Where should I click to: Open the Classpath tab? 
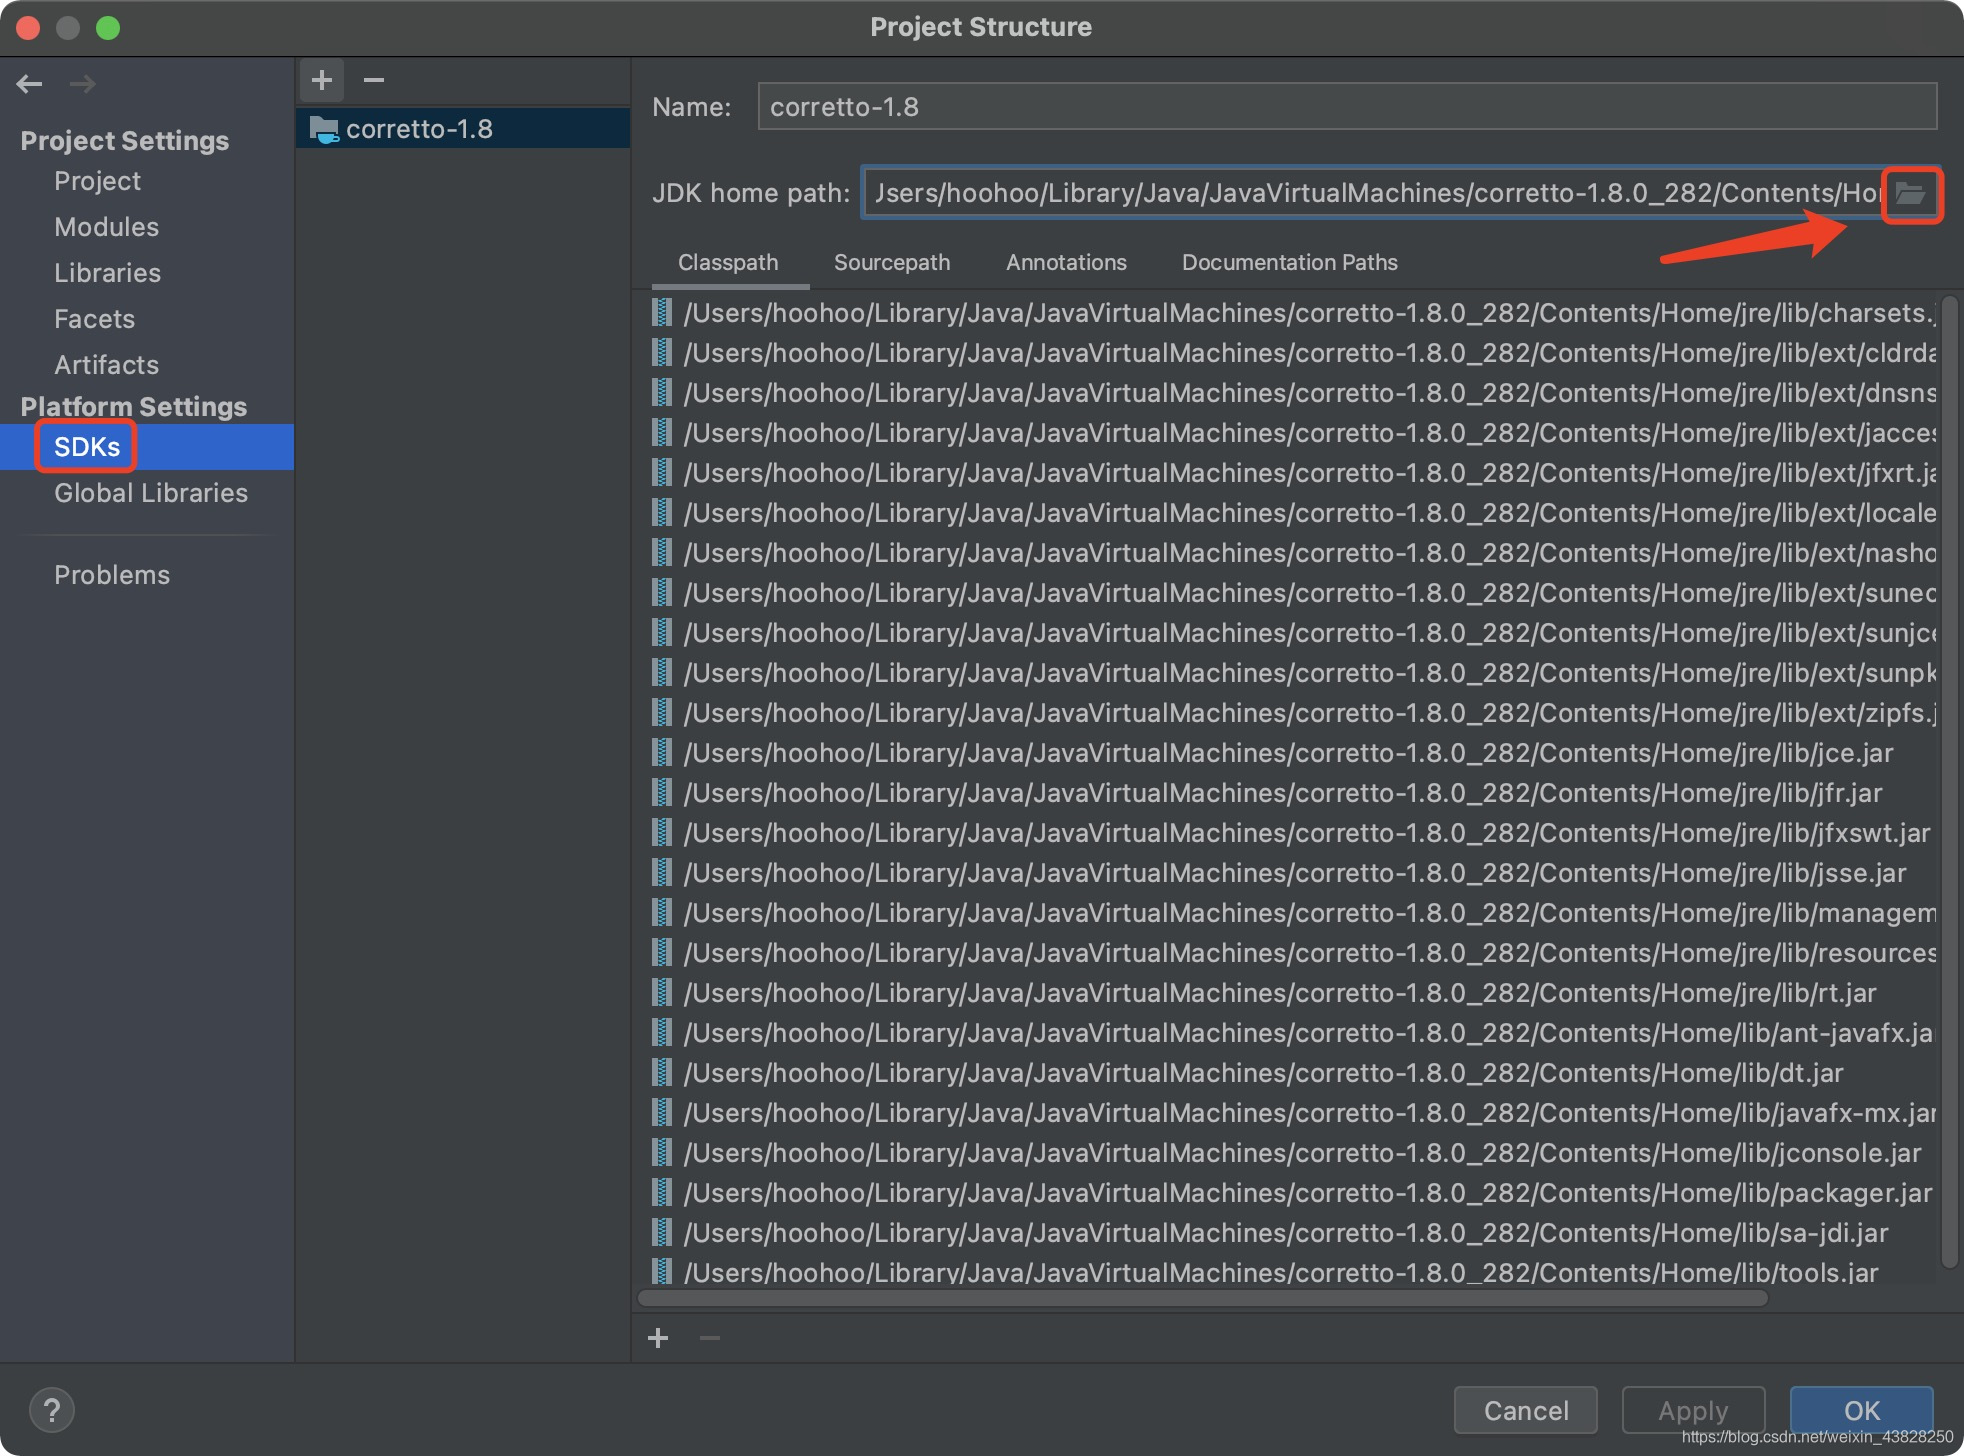[728, 263]
